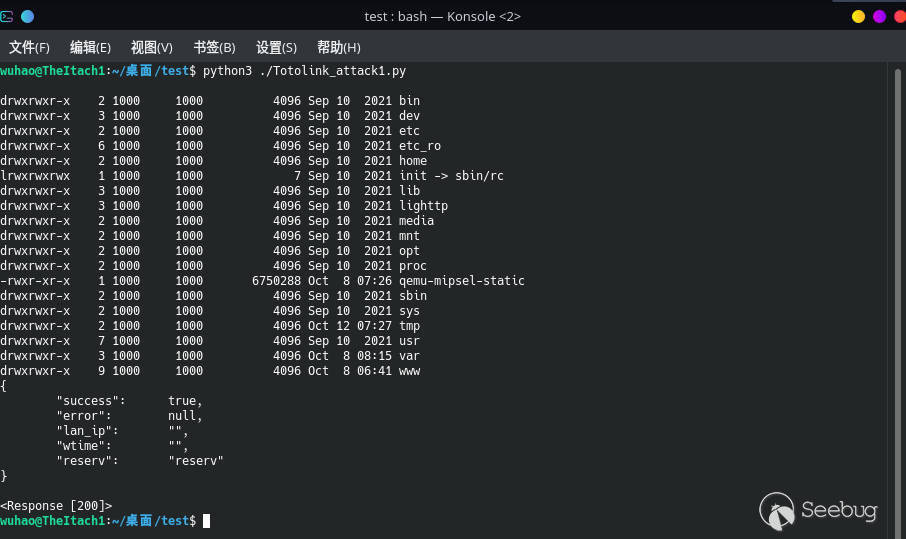
Task: Click the qemu-mipsel-static file name
Action: click(461, 281)
